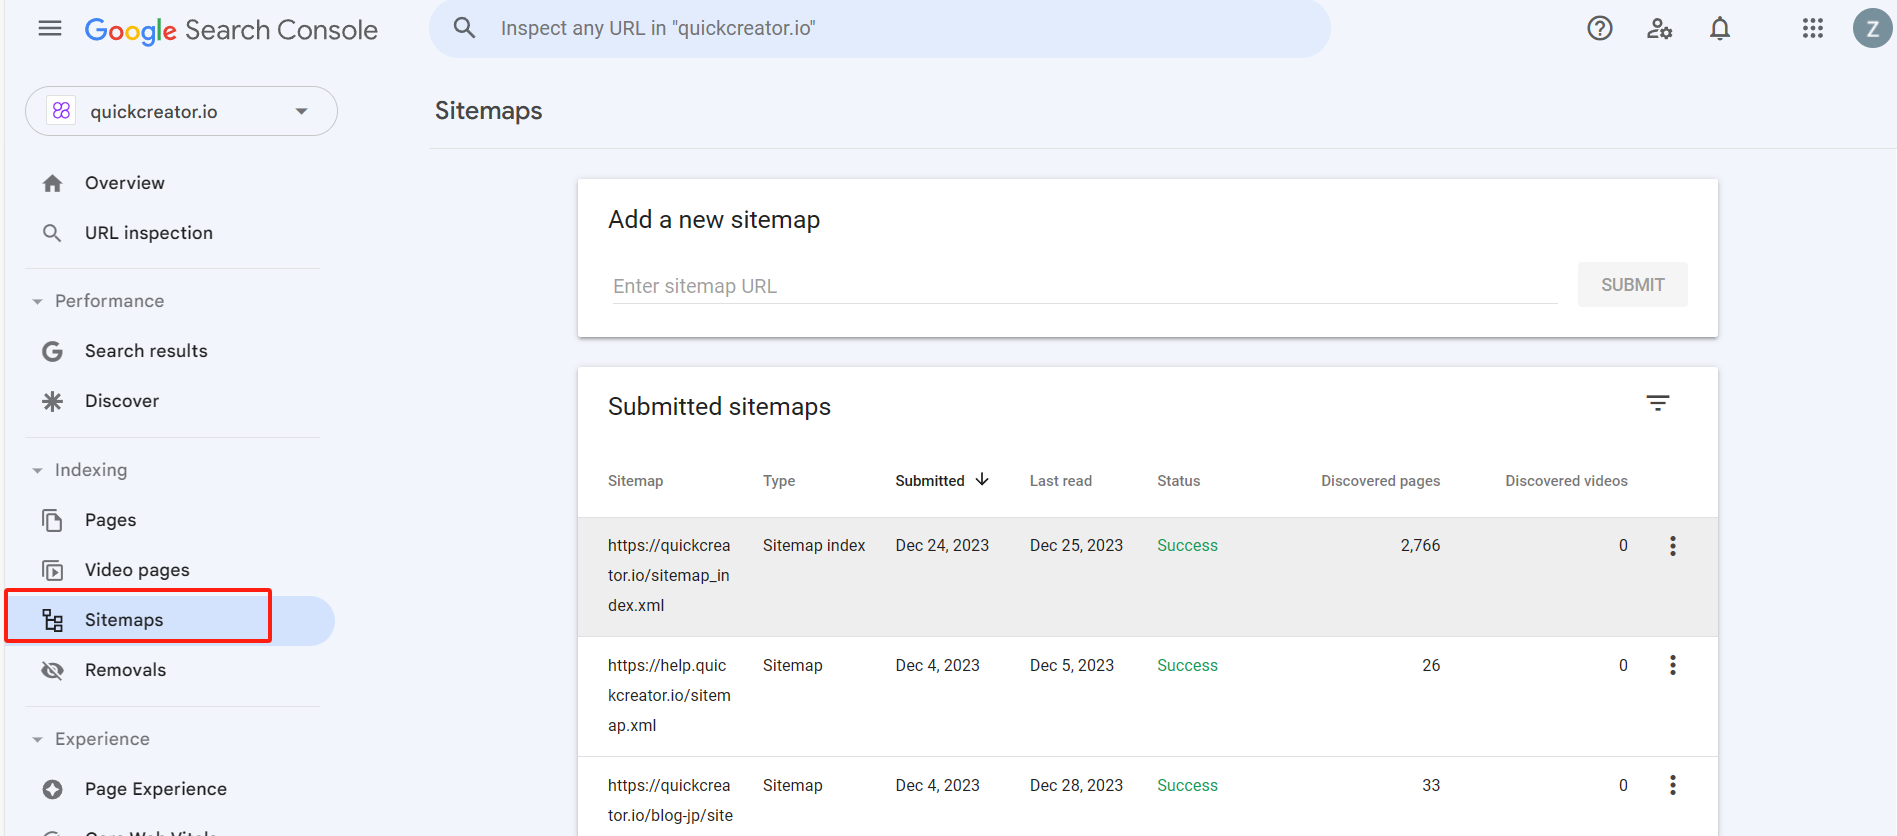
Task: Click the Enter sitemap URL field
Action: click(x=1085, y=286)
